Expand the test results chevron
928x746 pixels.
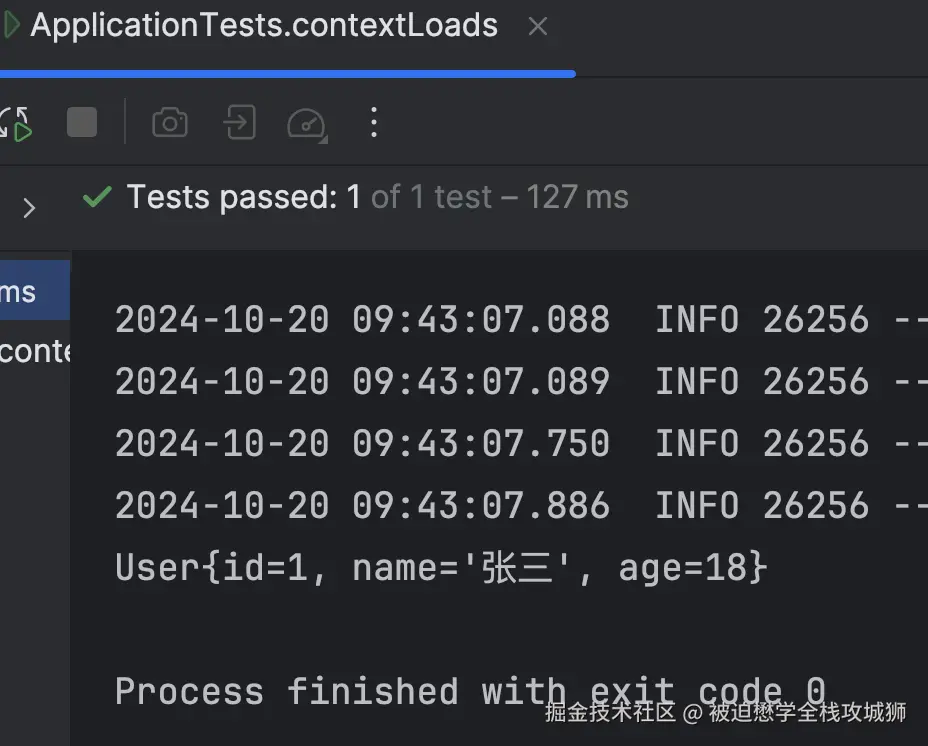pos(29,208)
